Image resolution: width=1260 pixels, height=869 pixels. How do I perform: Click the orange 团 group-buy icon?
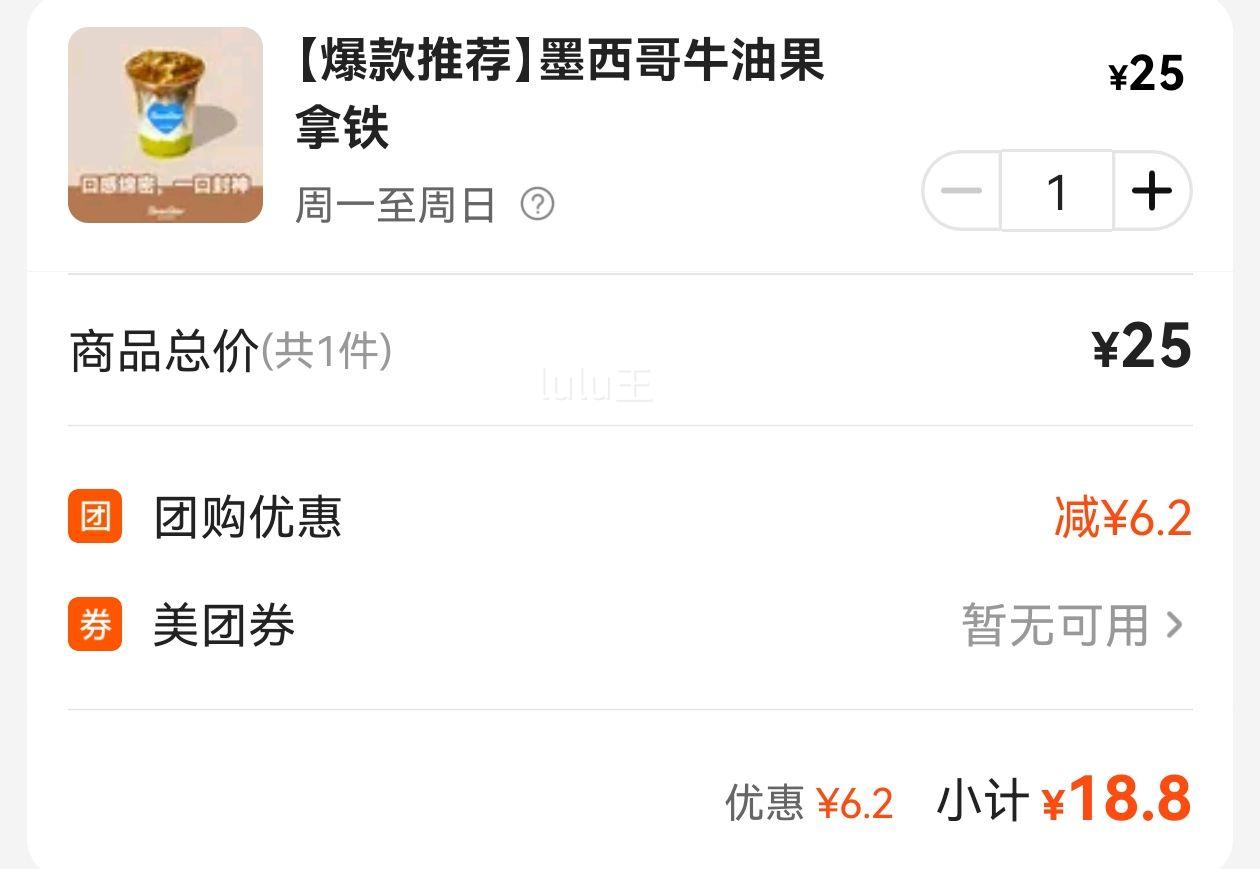[x=95, y=516]
